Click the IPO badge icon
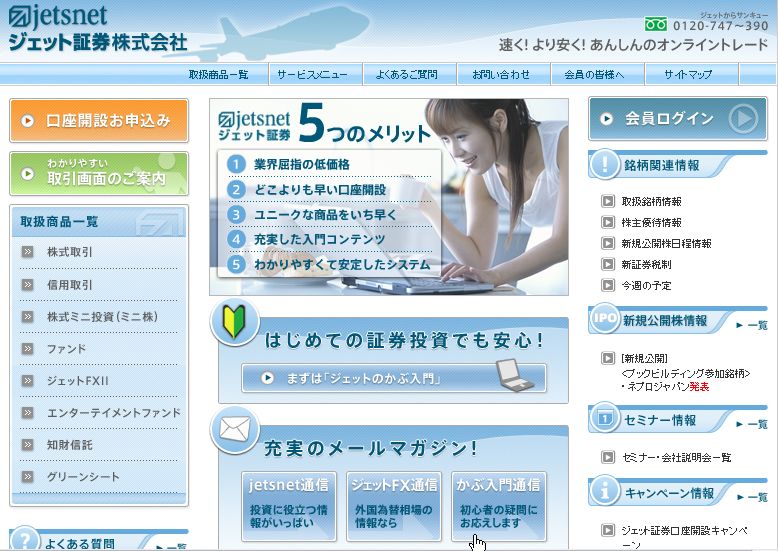The width and height of the screenshot is (778, 551). (x=604, y=319)
